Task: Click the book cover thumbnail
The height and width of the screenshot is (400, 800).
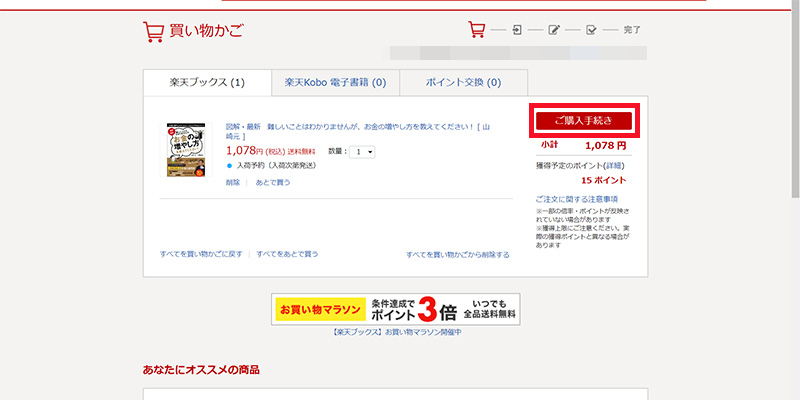Action: pos(187,149)
